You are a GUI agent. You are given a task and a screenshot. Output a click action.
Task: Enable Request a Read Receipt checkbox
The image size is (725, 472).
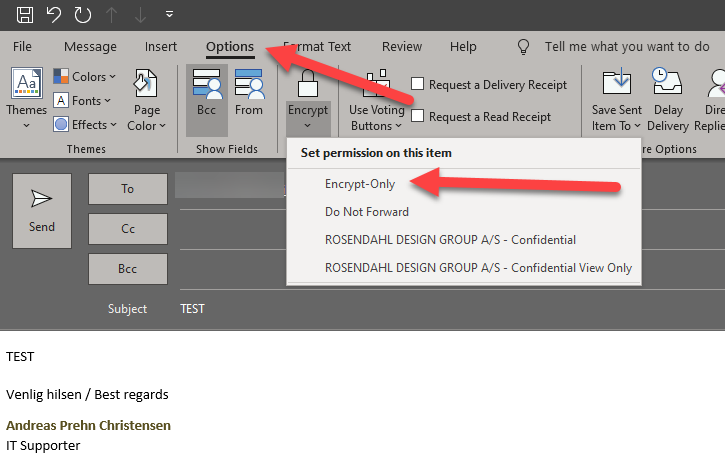click(418, 117)
